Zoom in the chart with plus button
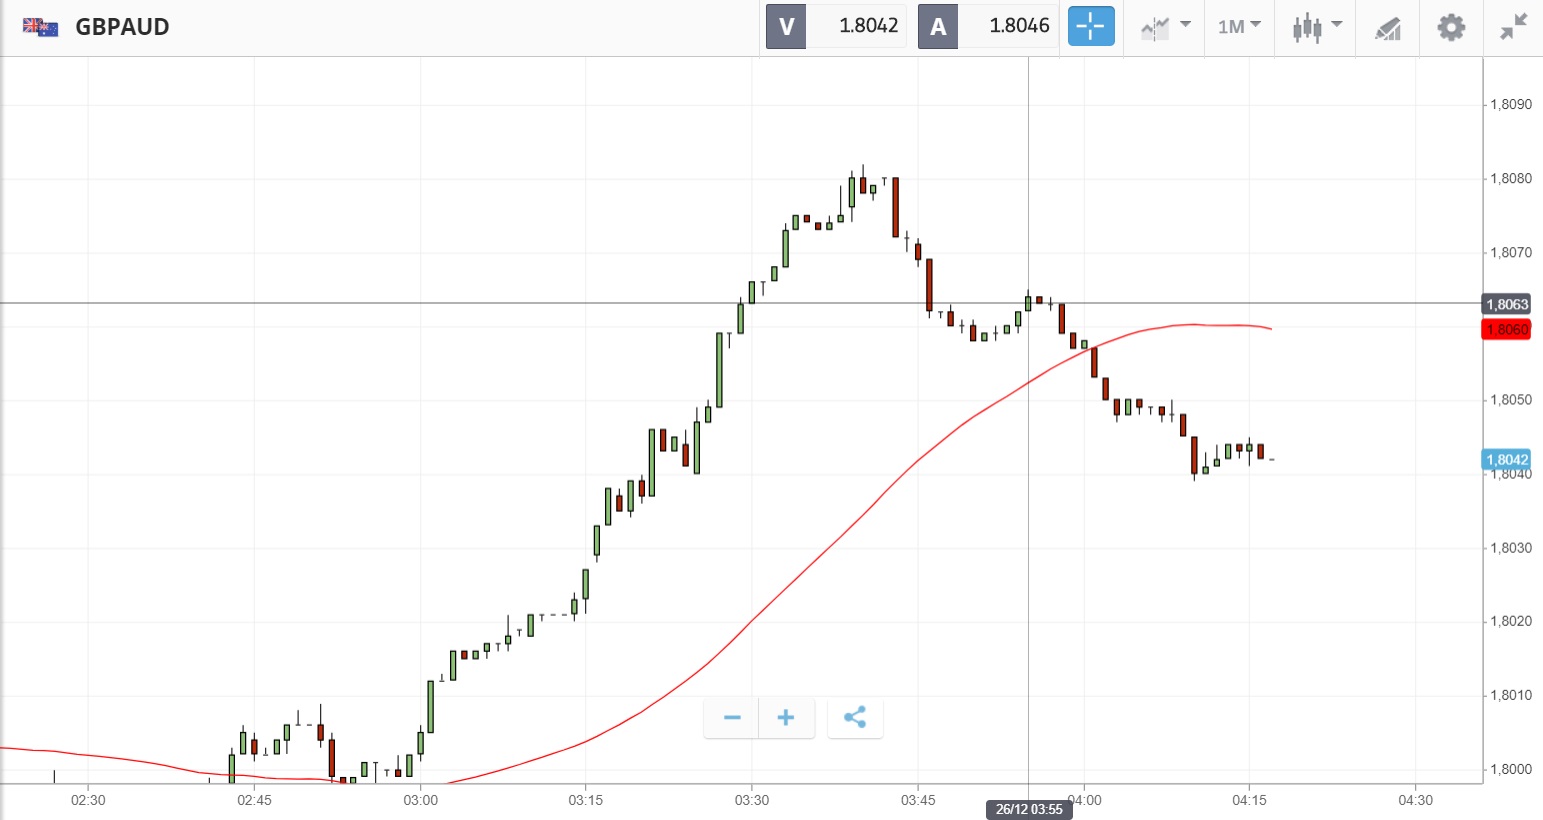 point(786,718)
